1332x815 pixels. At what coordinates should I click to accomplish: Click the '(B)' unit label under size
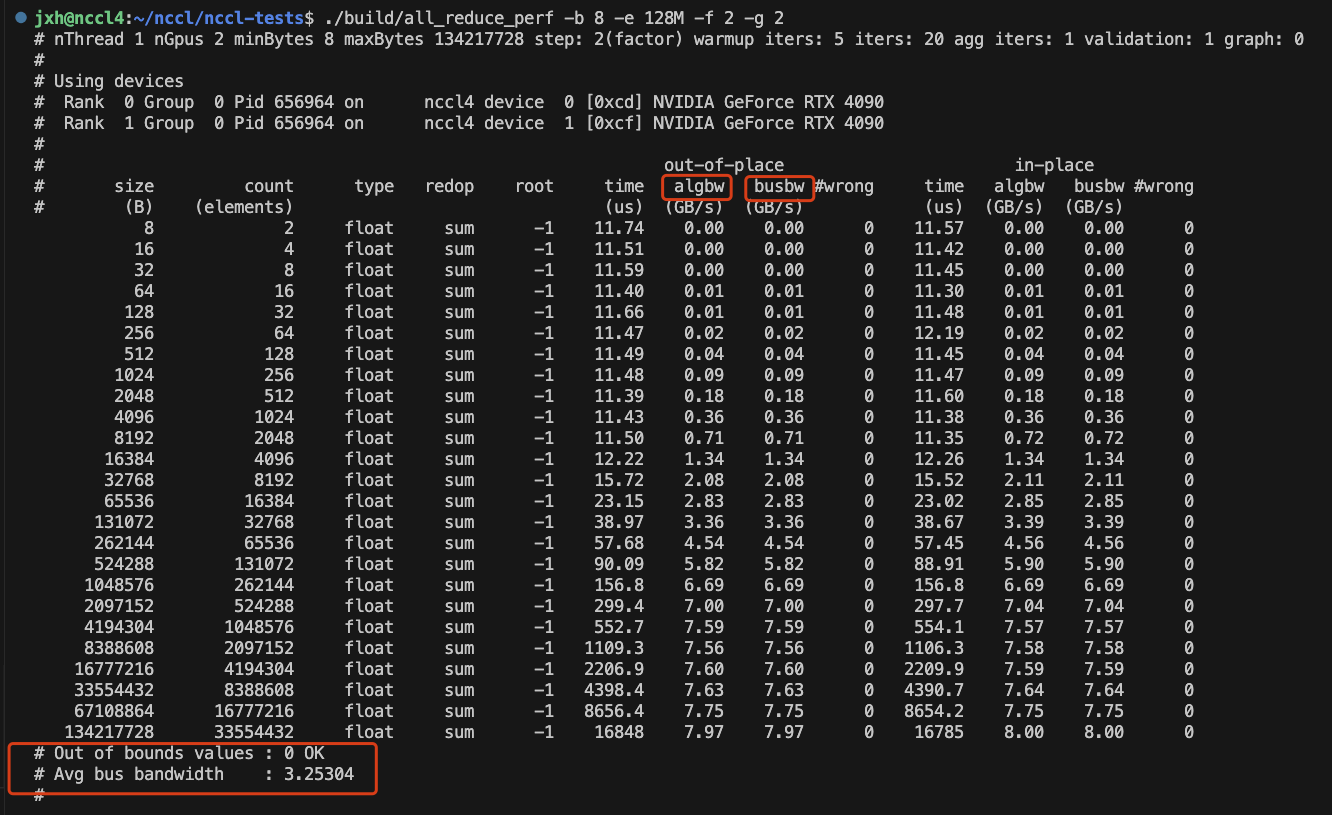click(x=139, y=207)
